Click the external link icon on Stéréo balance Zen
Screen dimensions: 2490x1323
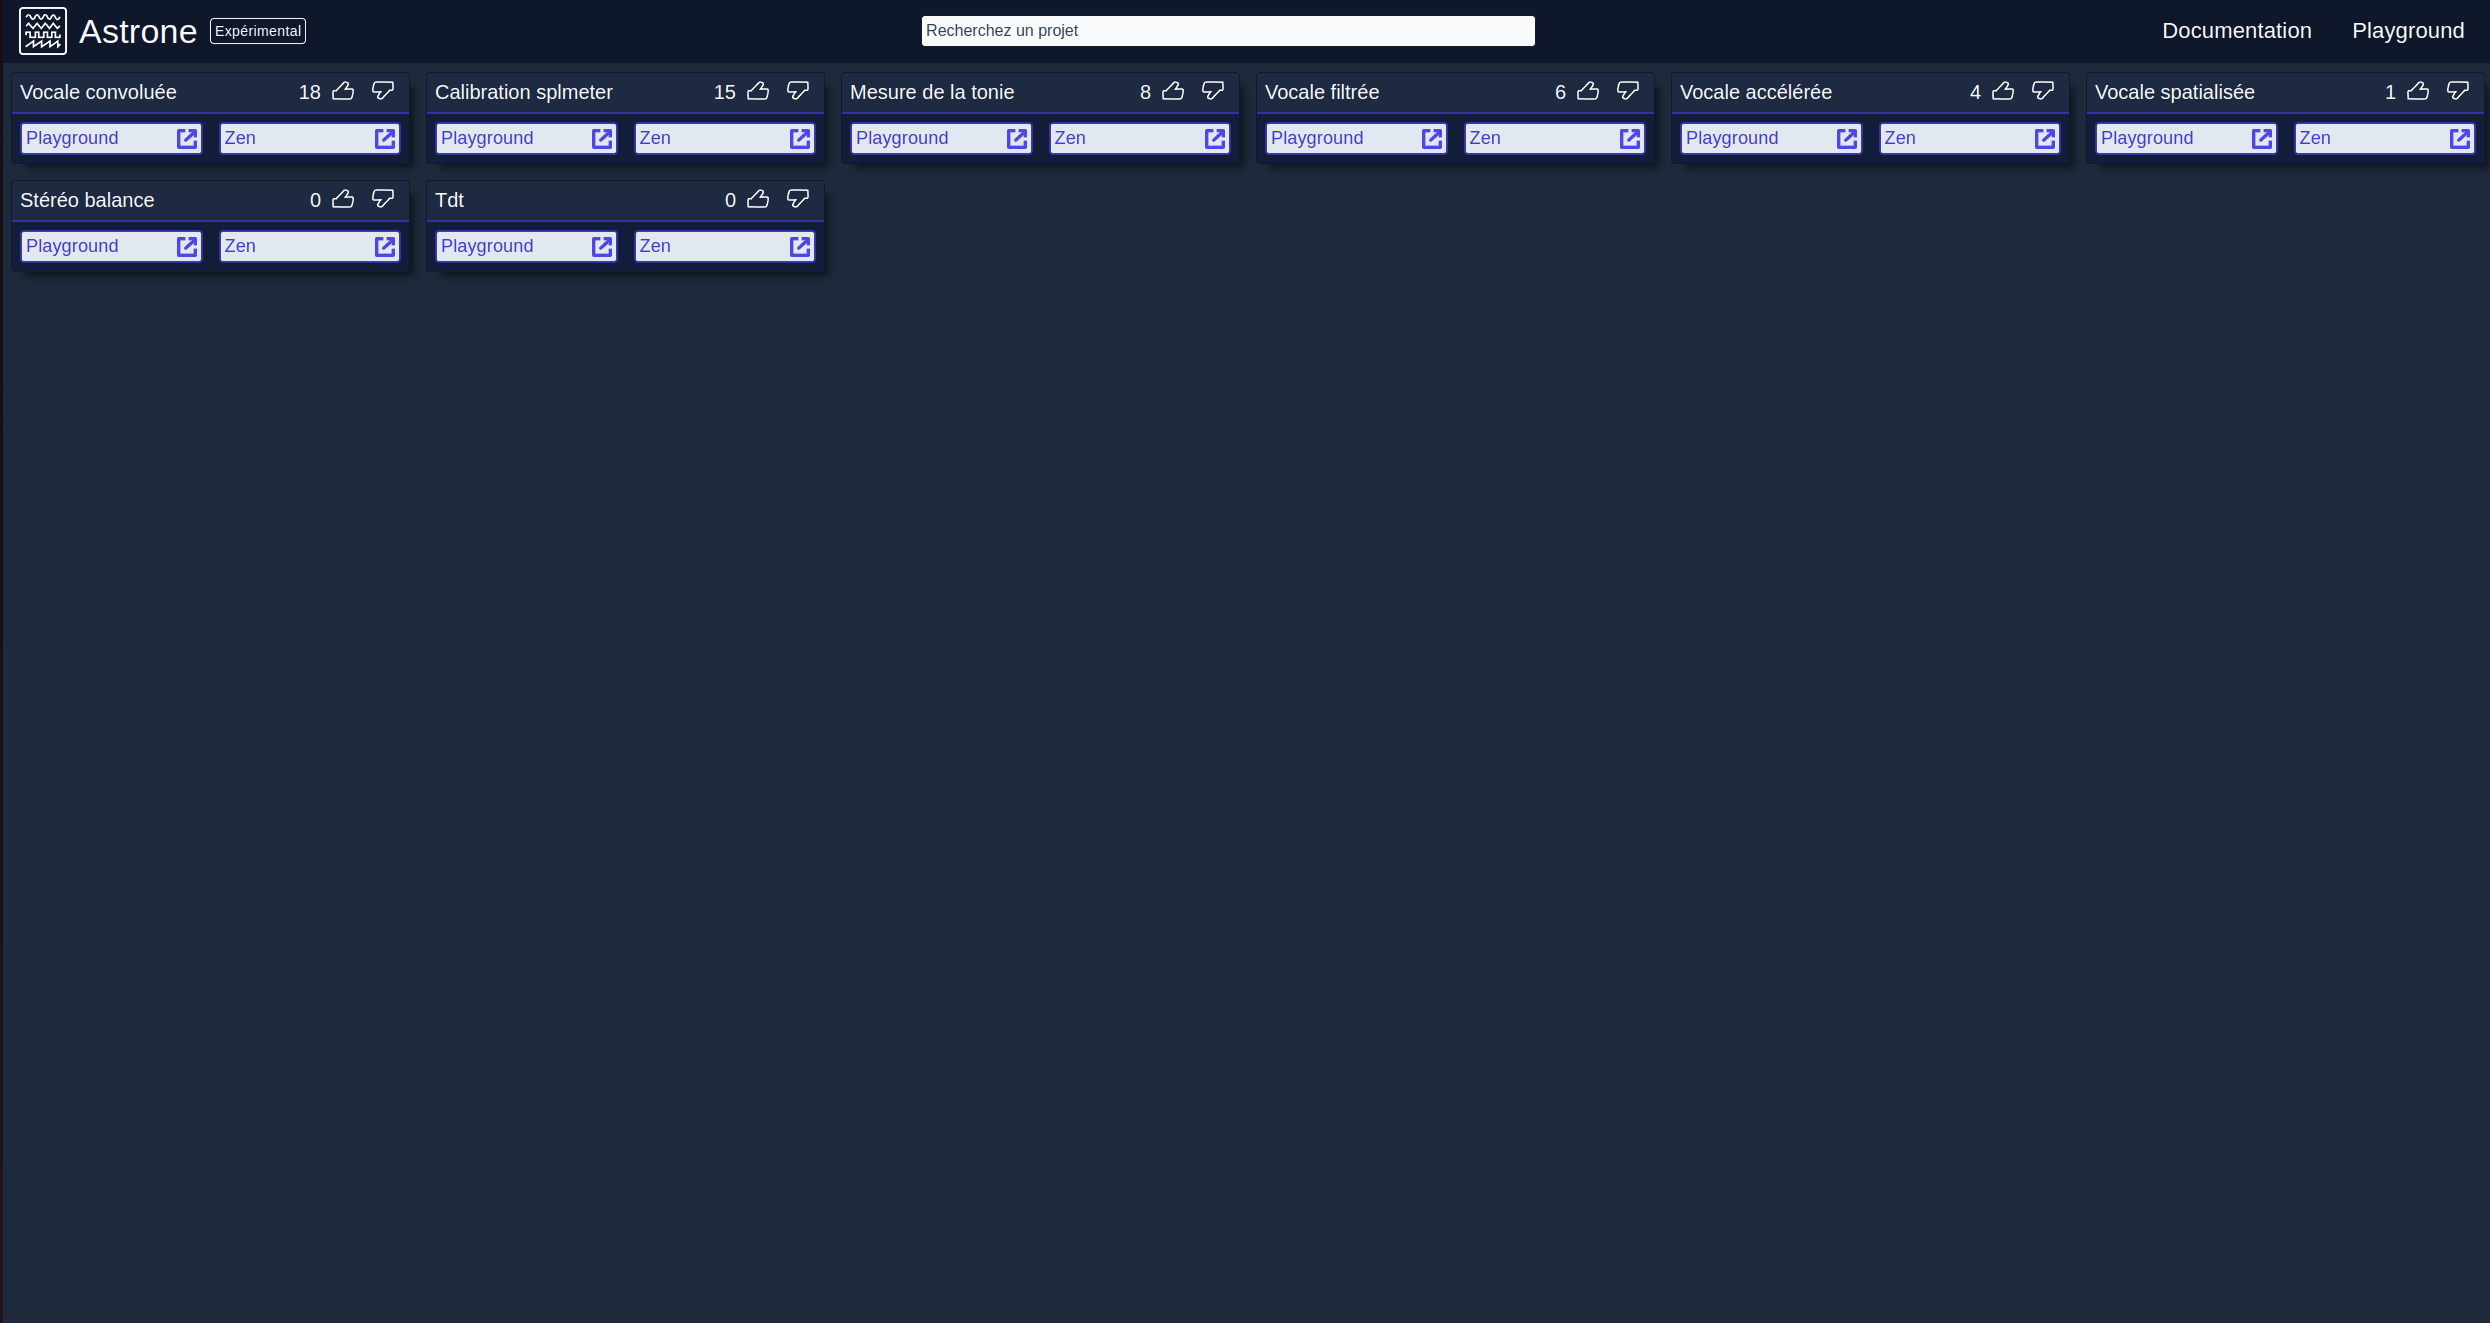click(x=385, y=247)
